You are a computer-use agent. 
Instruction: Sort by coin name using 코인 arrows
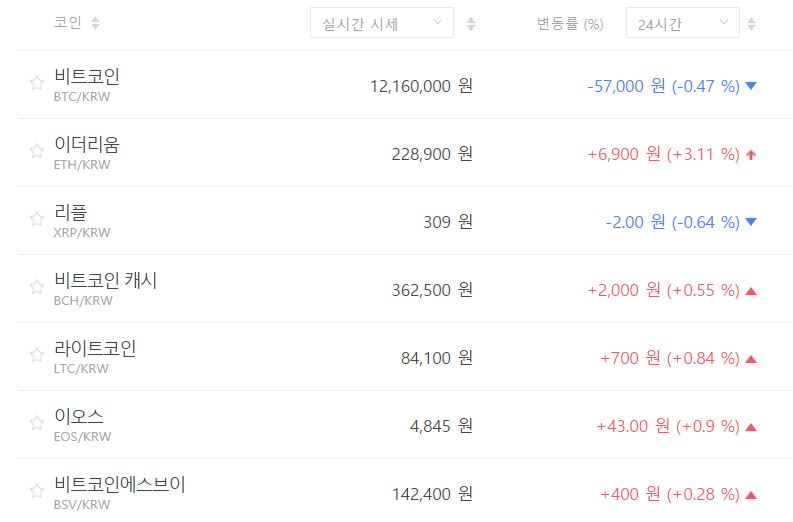pos(95,23)
